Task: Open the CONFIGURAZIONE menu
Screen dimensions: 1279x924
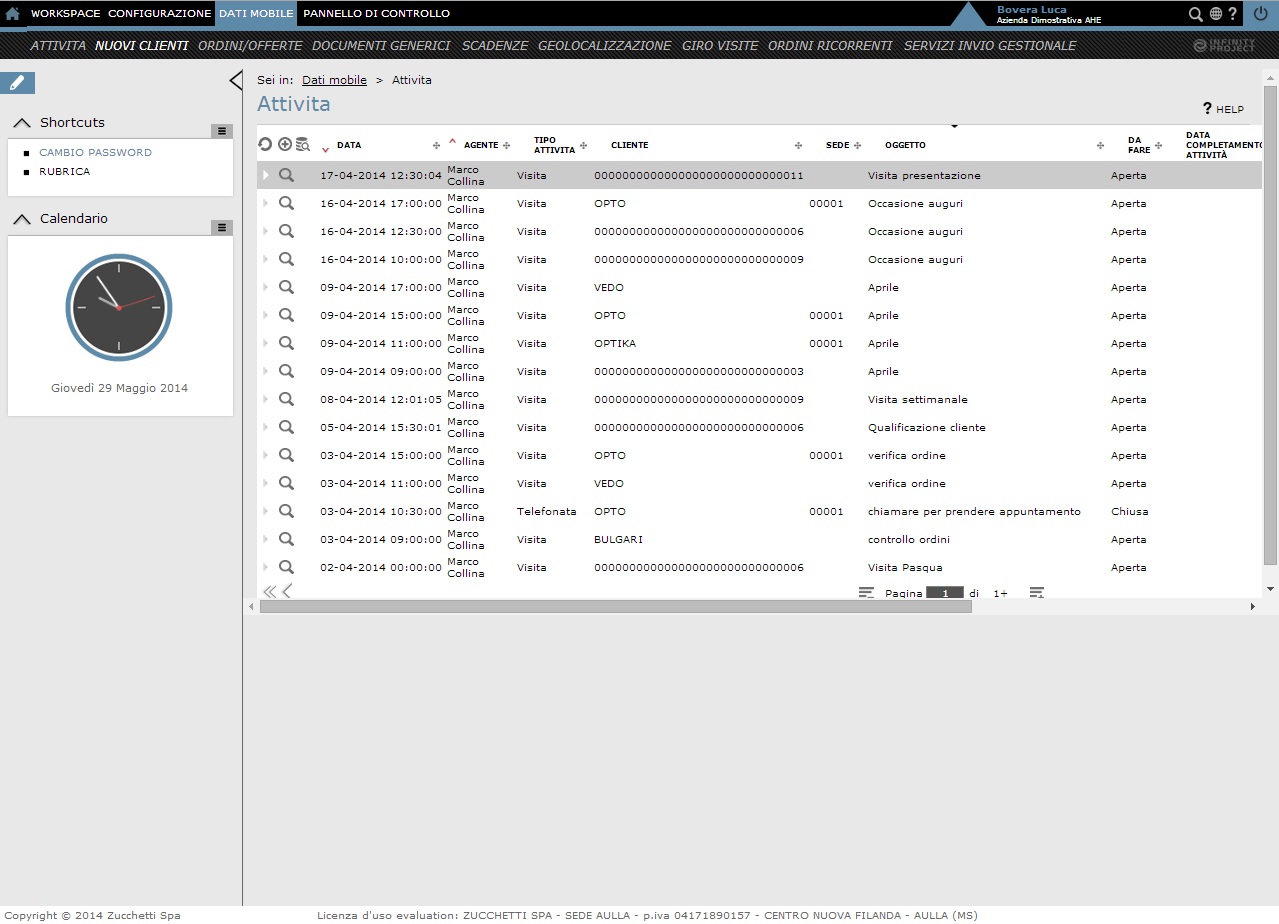Action: (x=159, y=14)
